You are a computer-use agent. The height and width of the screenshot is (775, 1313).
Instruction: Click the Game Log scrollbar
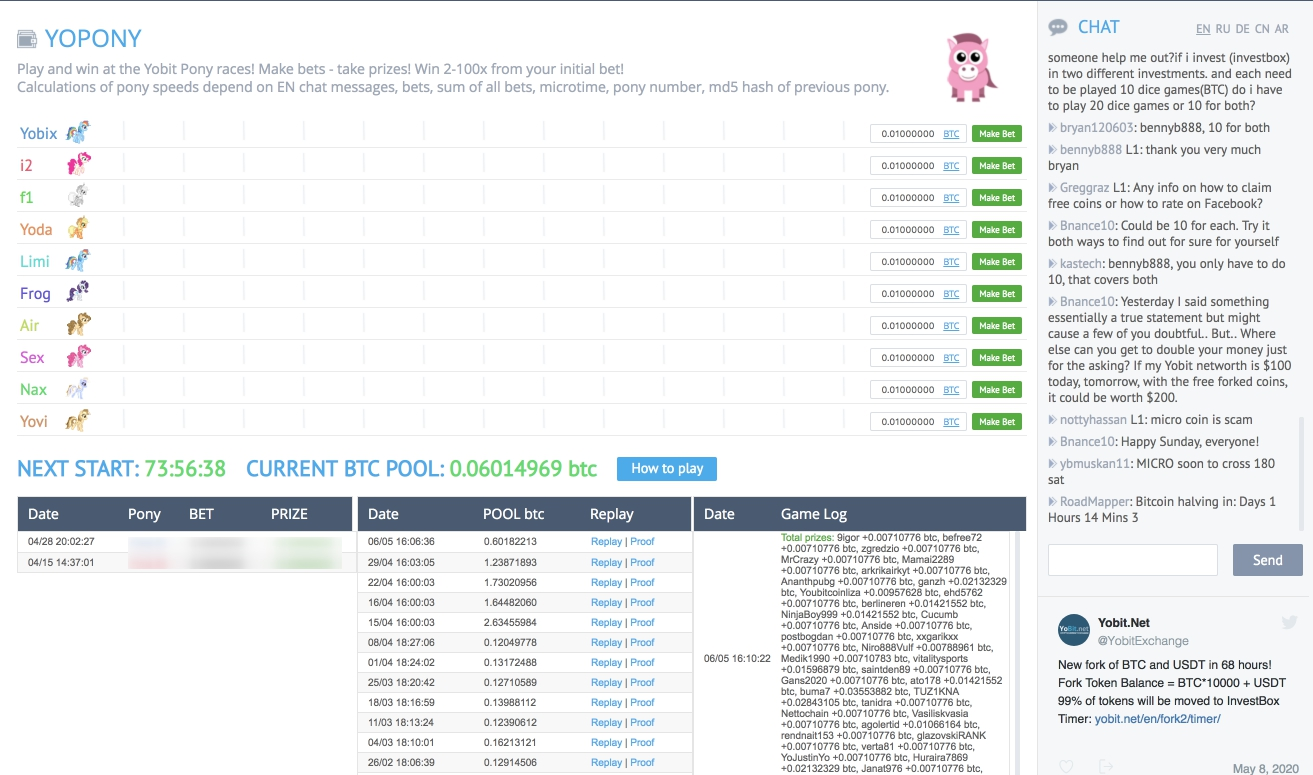(1020, 652)
